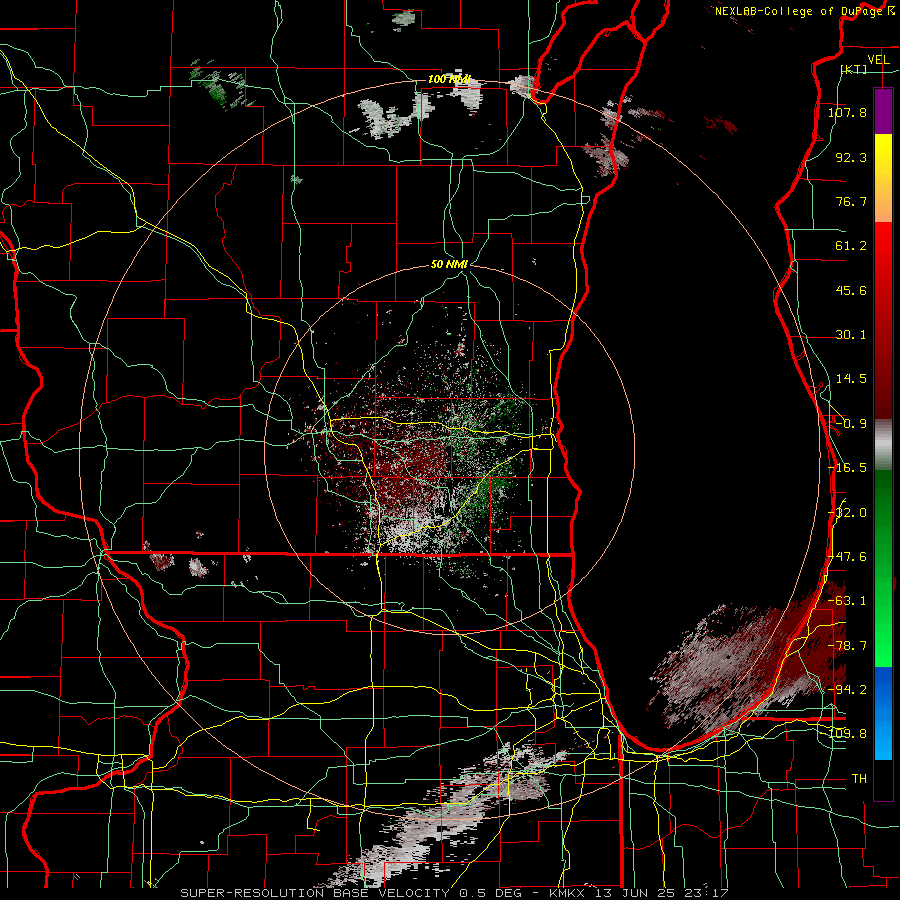Click the VEL legend title
The image size is (900, 900).
pos(878,60)
